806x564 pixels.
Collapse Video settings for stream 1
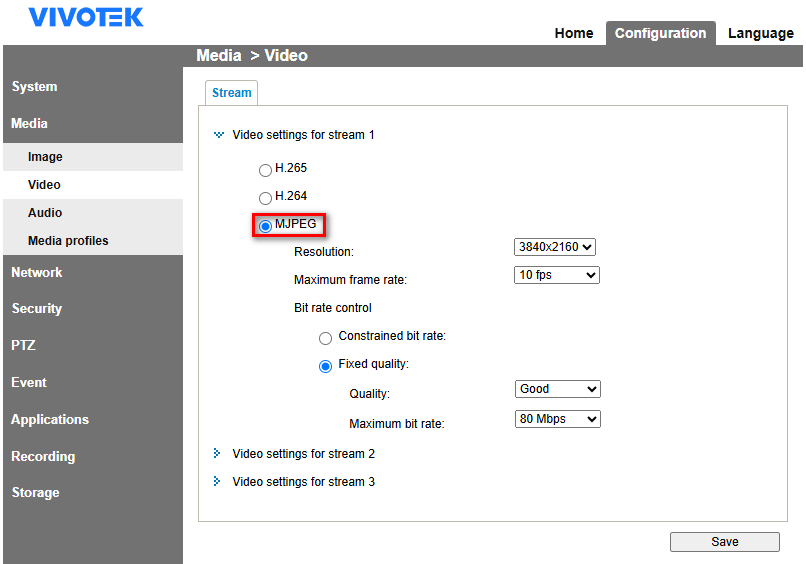tap(219, 135)
